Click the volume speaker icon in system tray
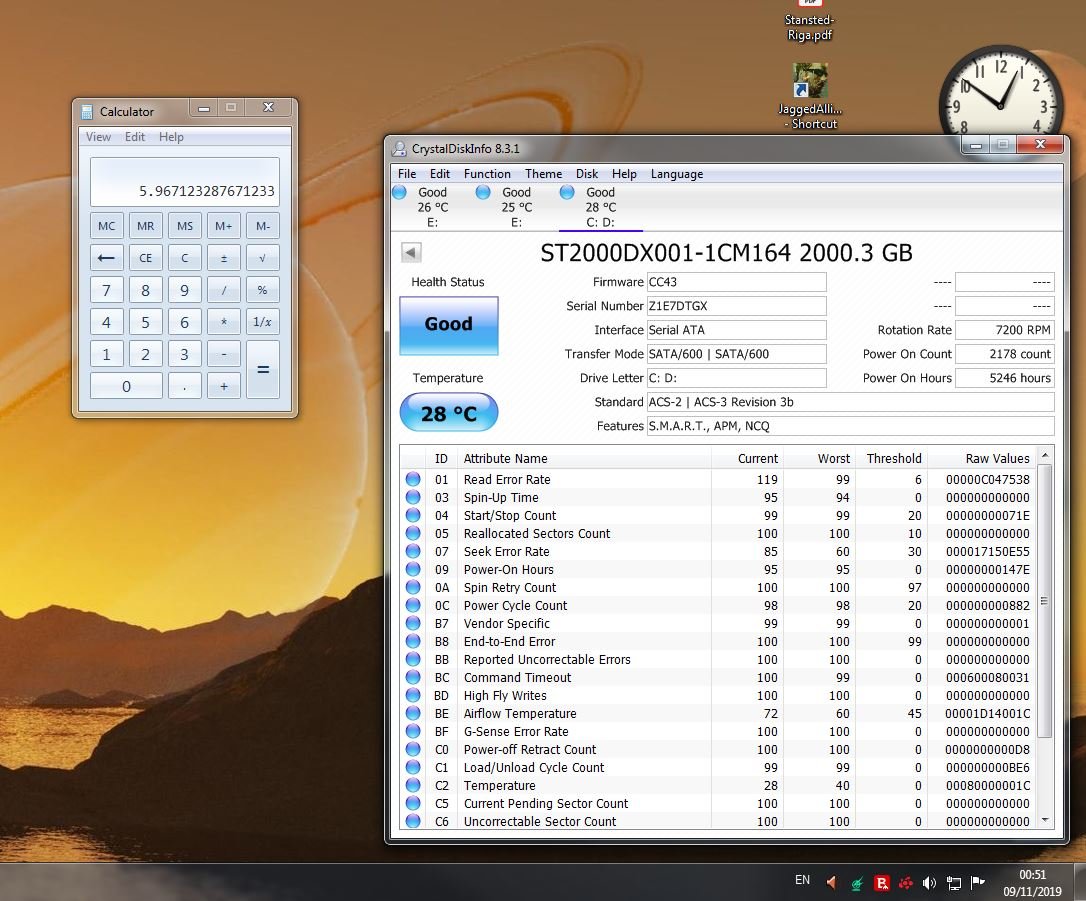Screen dimensions: 1086x901 [929, 882]
